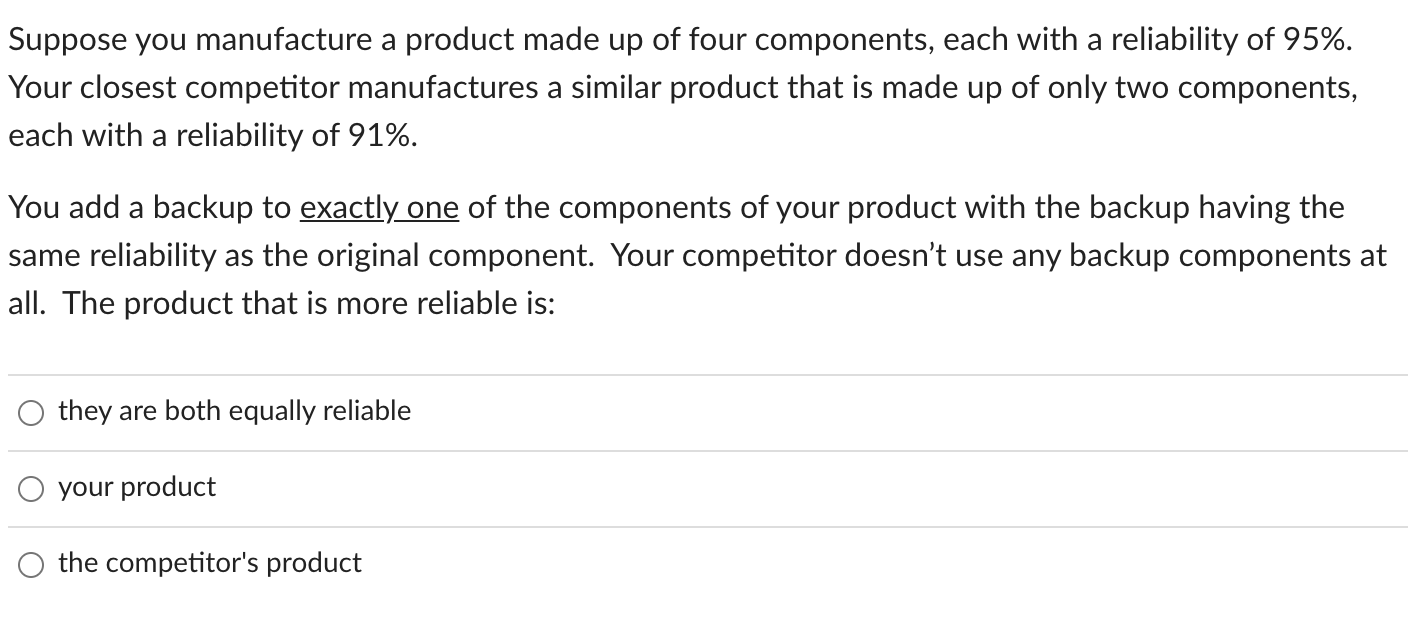Select the "they are both equally reliable" radio button
The height and width of the screenshot is (618, 1408).
pyautogui.click(x=31, y=411)
